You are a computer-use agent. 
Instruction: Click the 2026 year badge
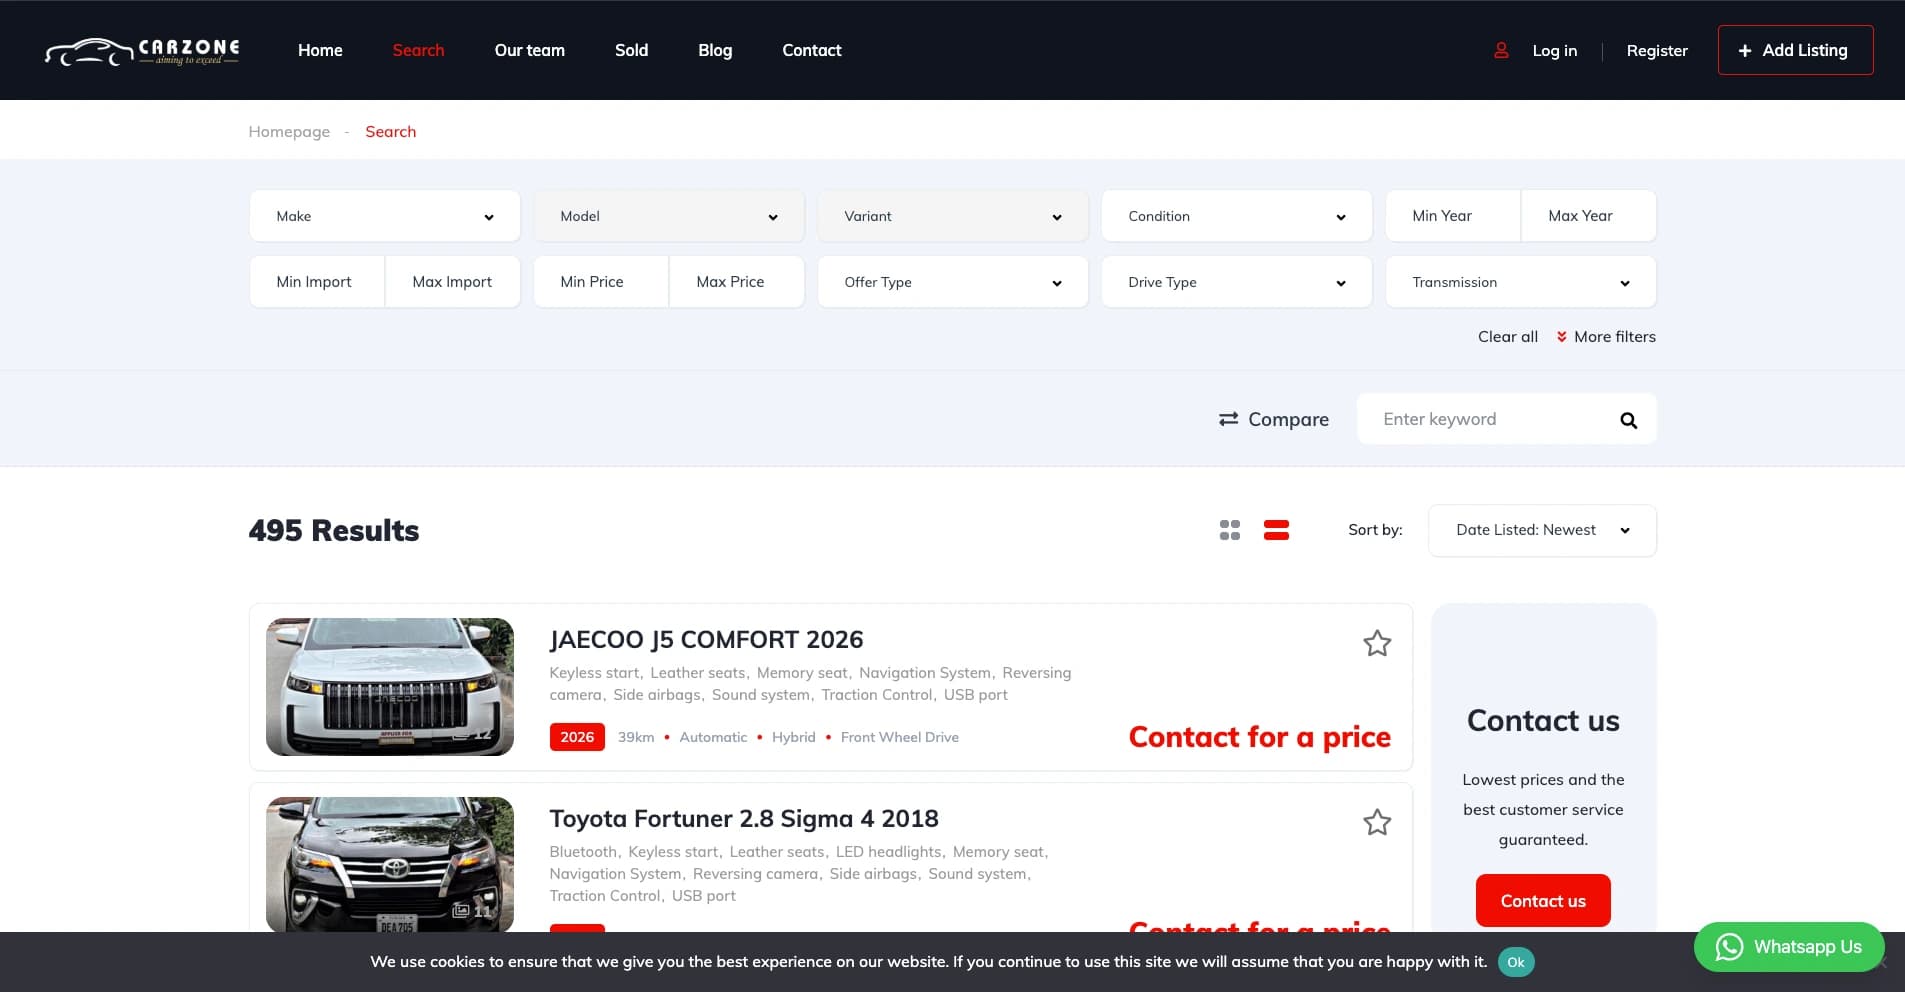pyautogui.click(x=577, y=737)
